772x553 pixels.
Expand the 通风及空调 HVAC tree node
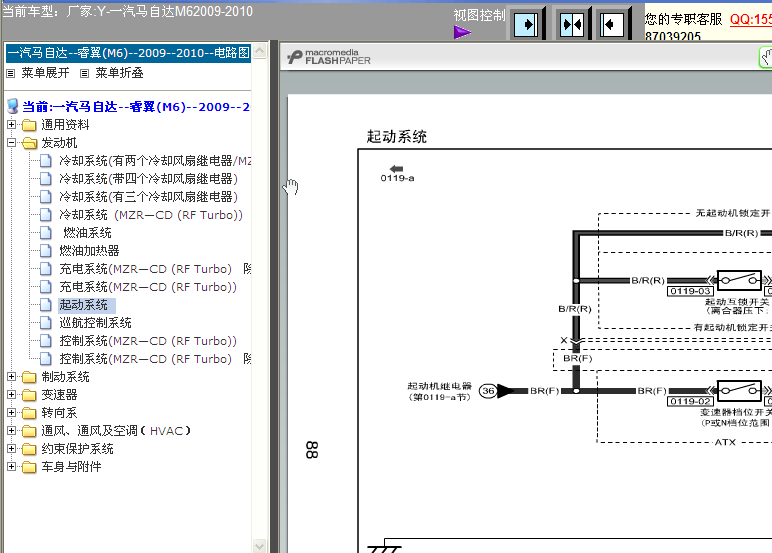coord(11,431)
